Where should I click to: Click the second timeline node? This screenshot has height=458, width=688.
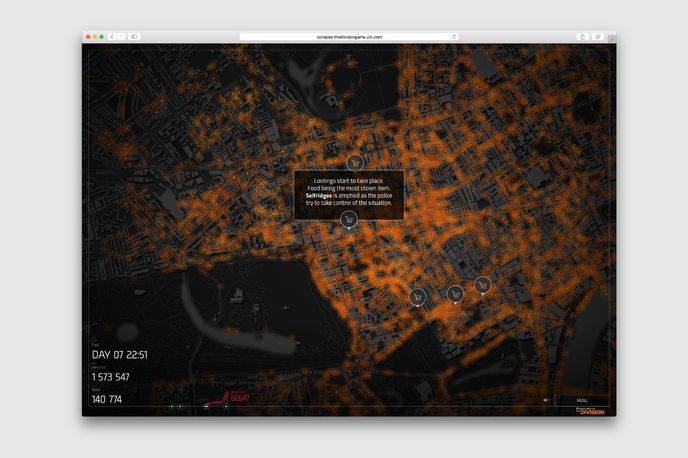point(180,406)
